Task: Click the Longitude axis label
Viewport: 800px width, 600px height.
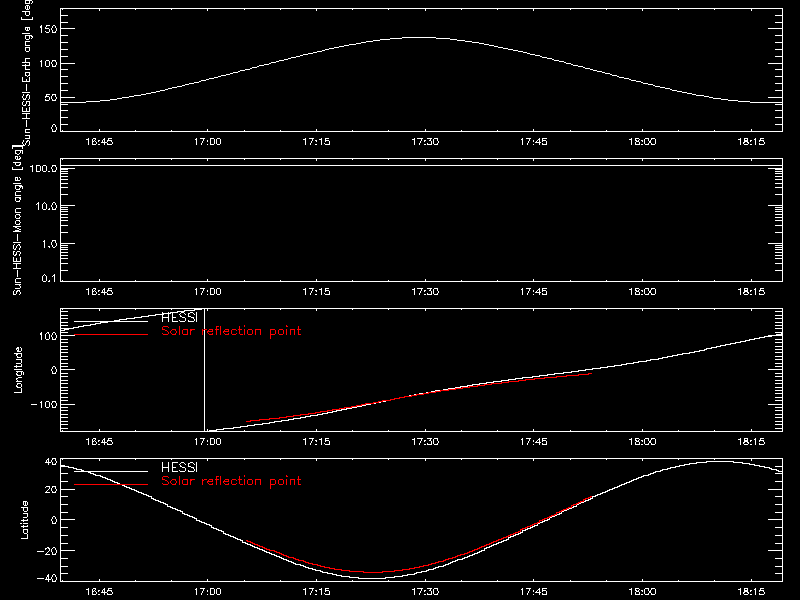Action: tap(18, 370)
